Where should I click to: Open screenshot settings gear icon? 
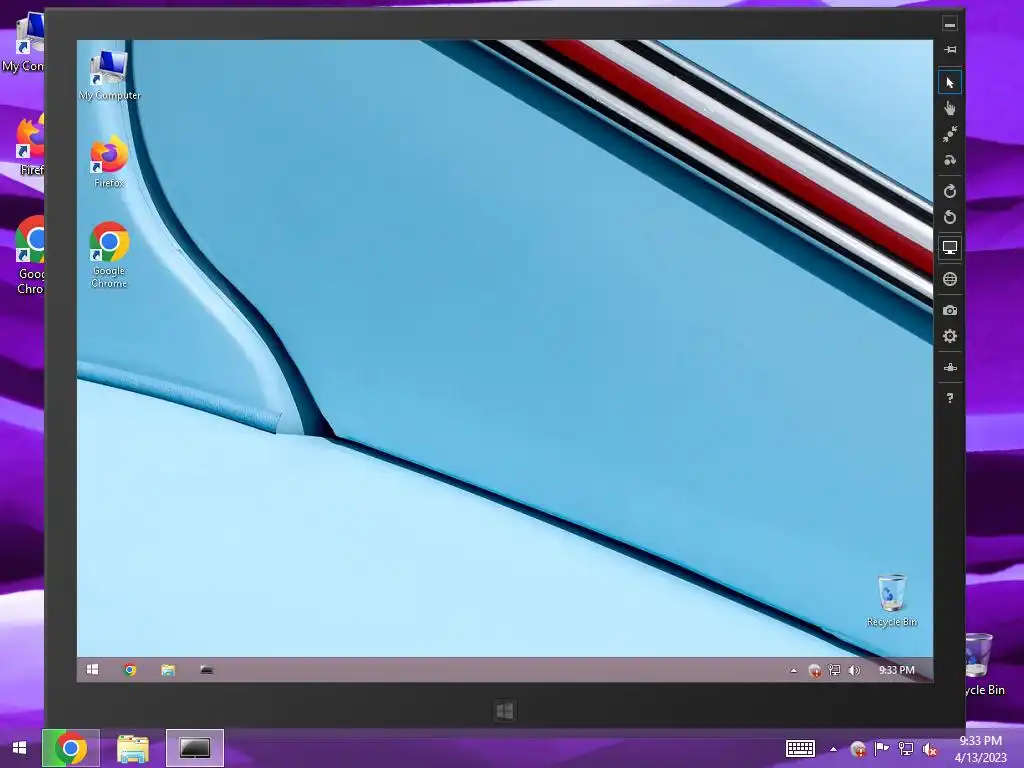pyautogui.click(x=950, y=336)
